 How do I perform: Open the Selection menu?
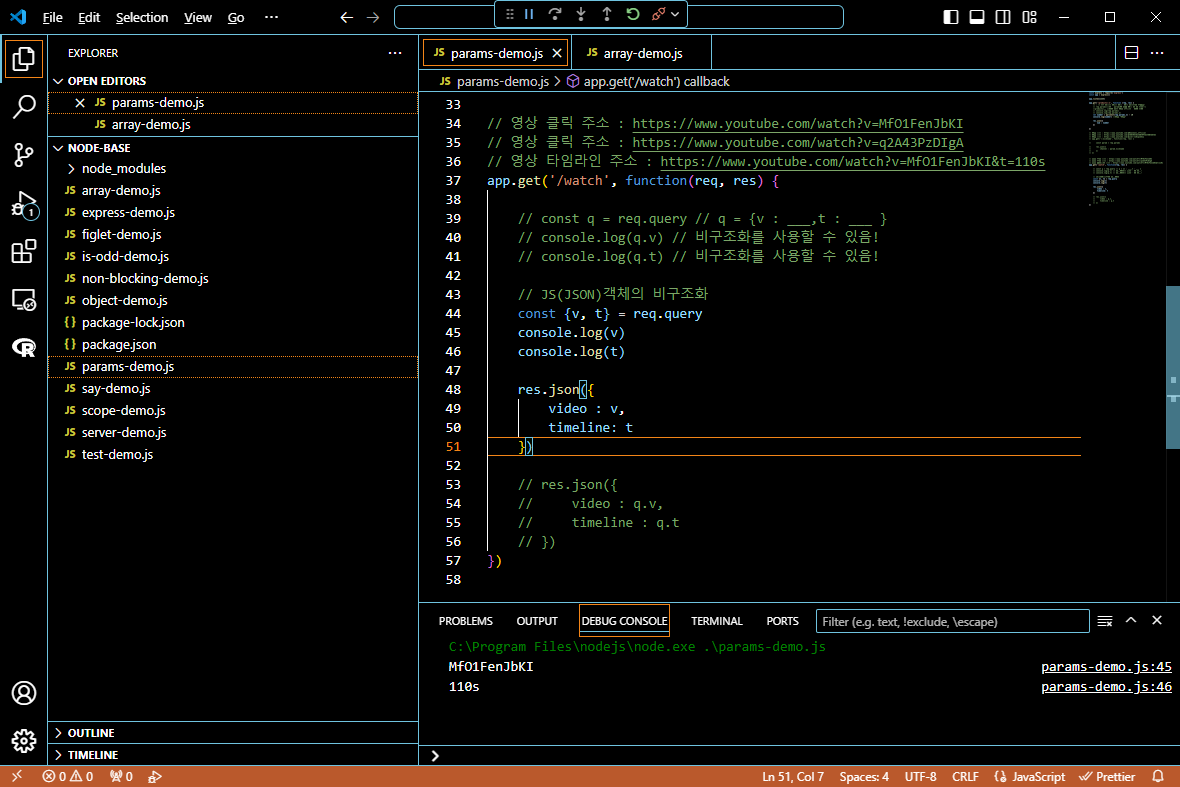141,17
